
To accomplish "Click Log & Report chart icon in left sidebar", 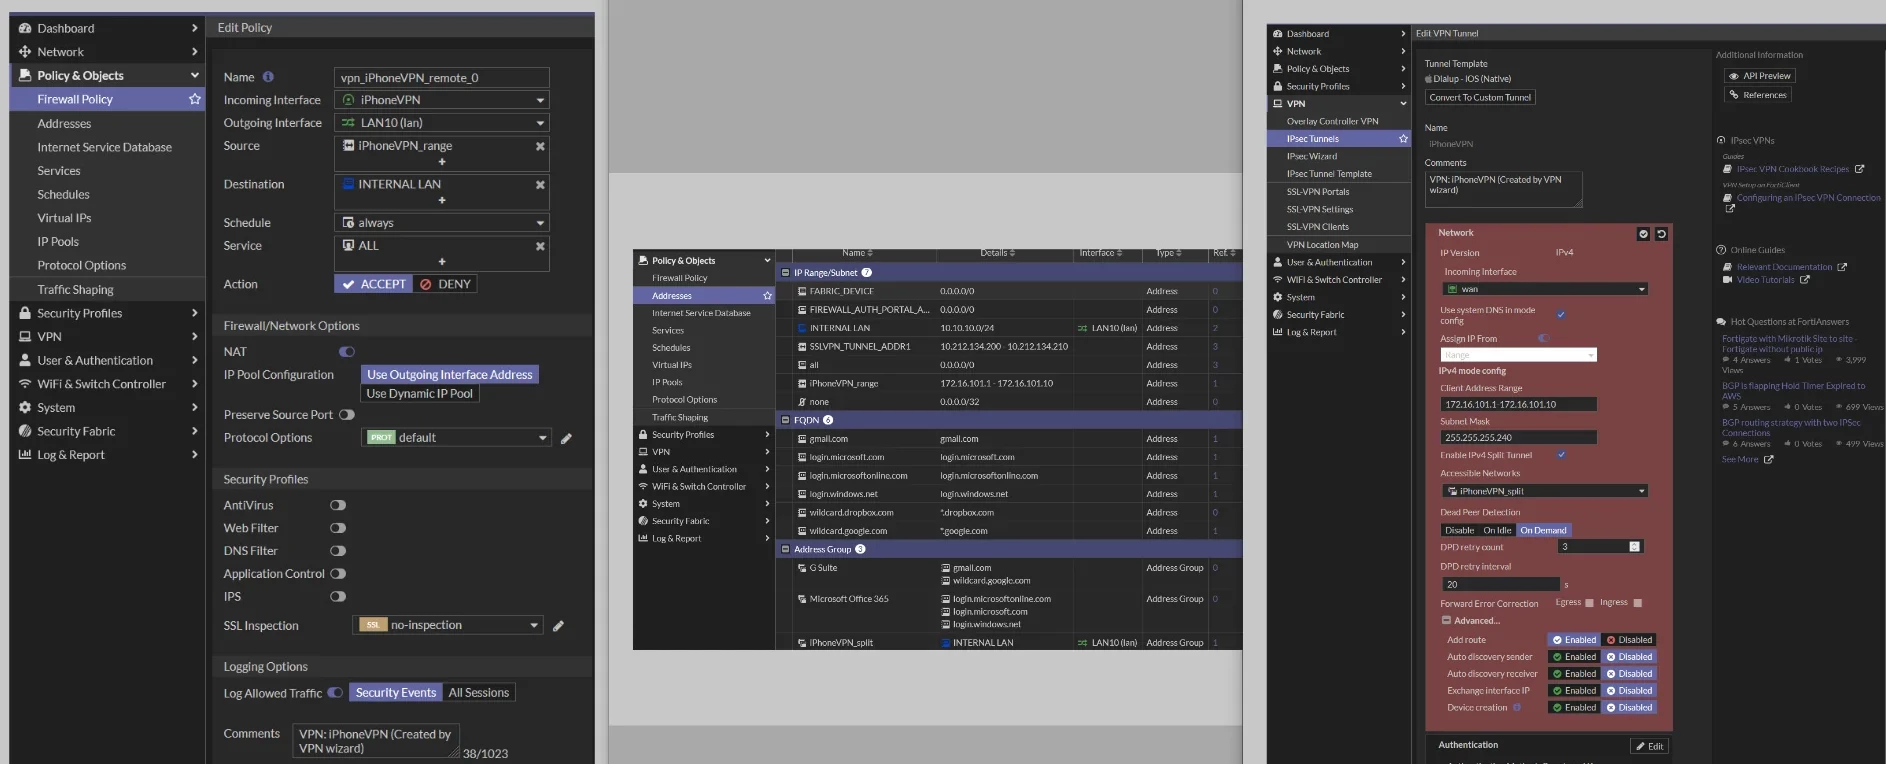I will coord(25,455).
